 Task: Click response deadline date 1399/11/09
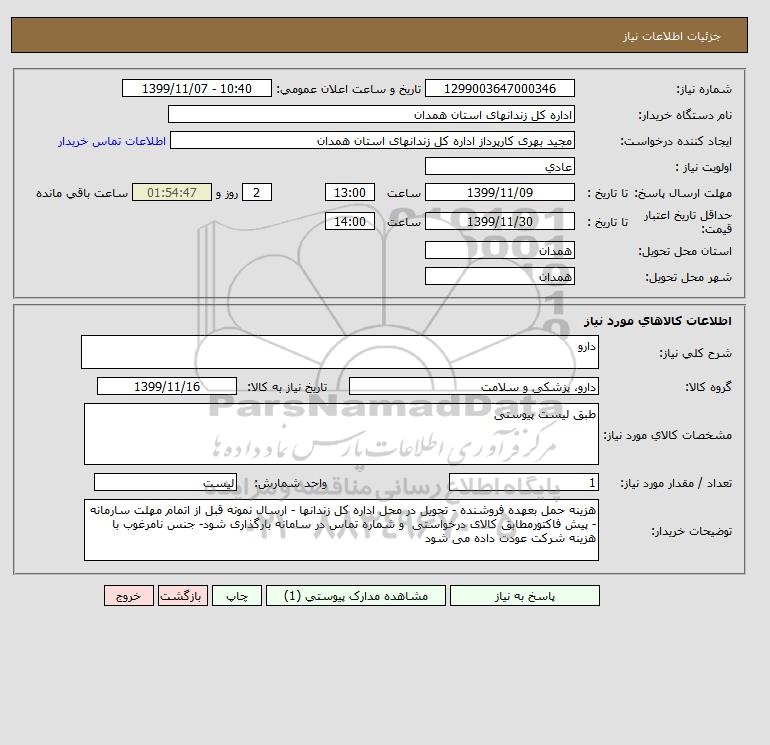coord(499,193)
